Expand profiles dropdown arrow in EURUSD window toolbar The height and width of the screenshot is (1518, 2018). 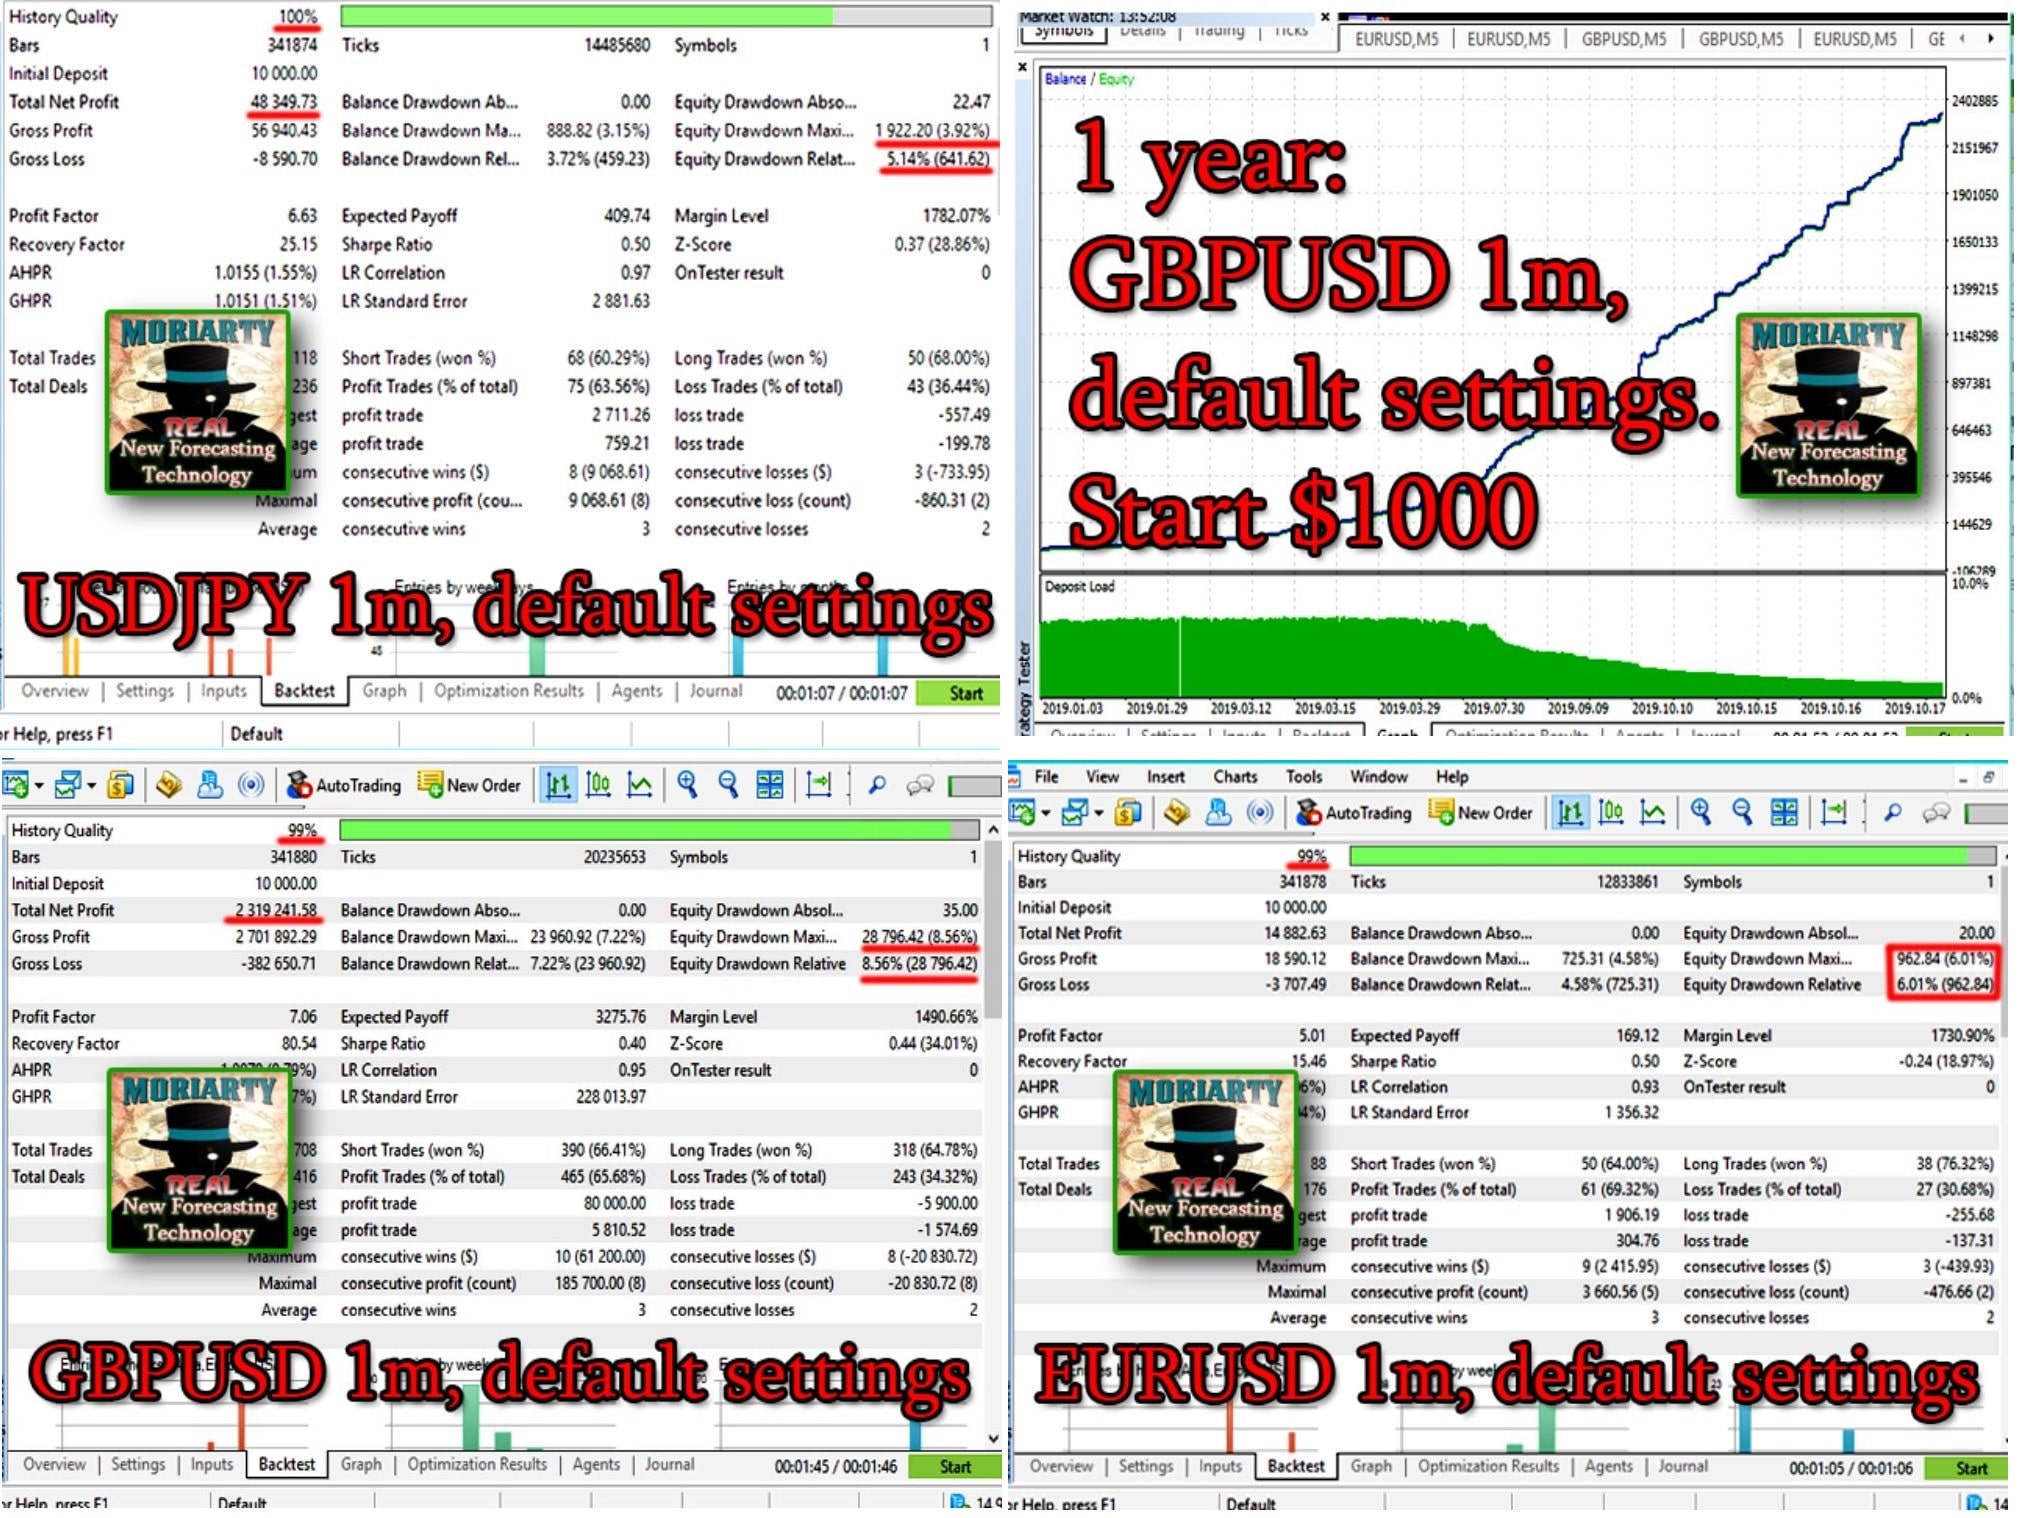point(1098,813)
